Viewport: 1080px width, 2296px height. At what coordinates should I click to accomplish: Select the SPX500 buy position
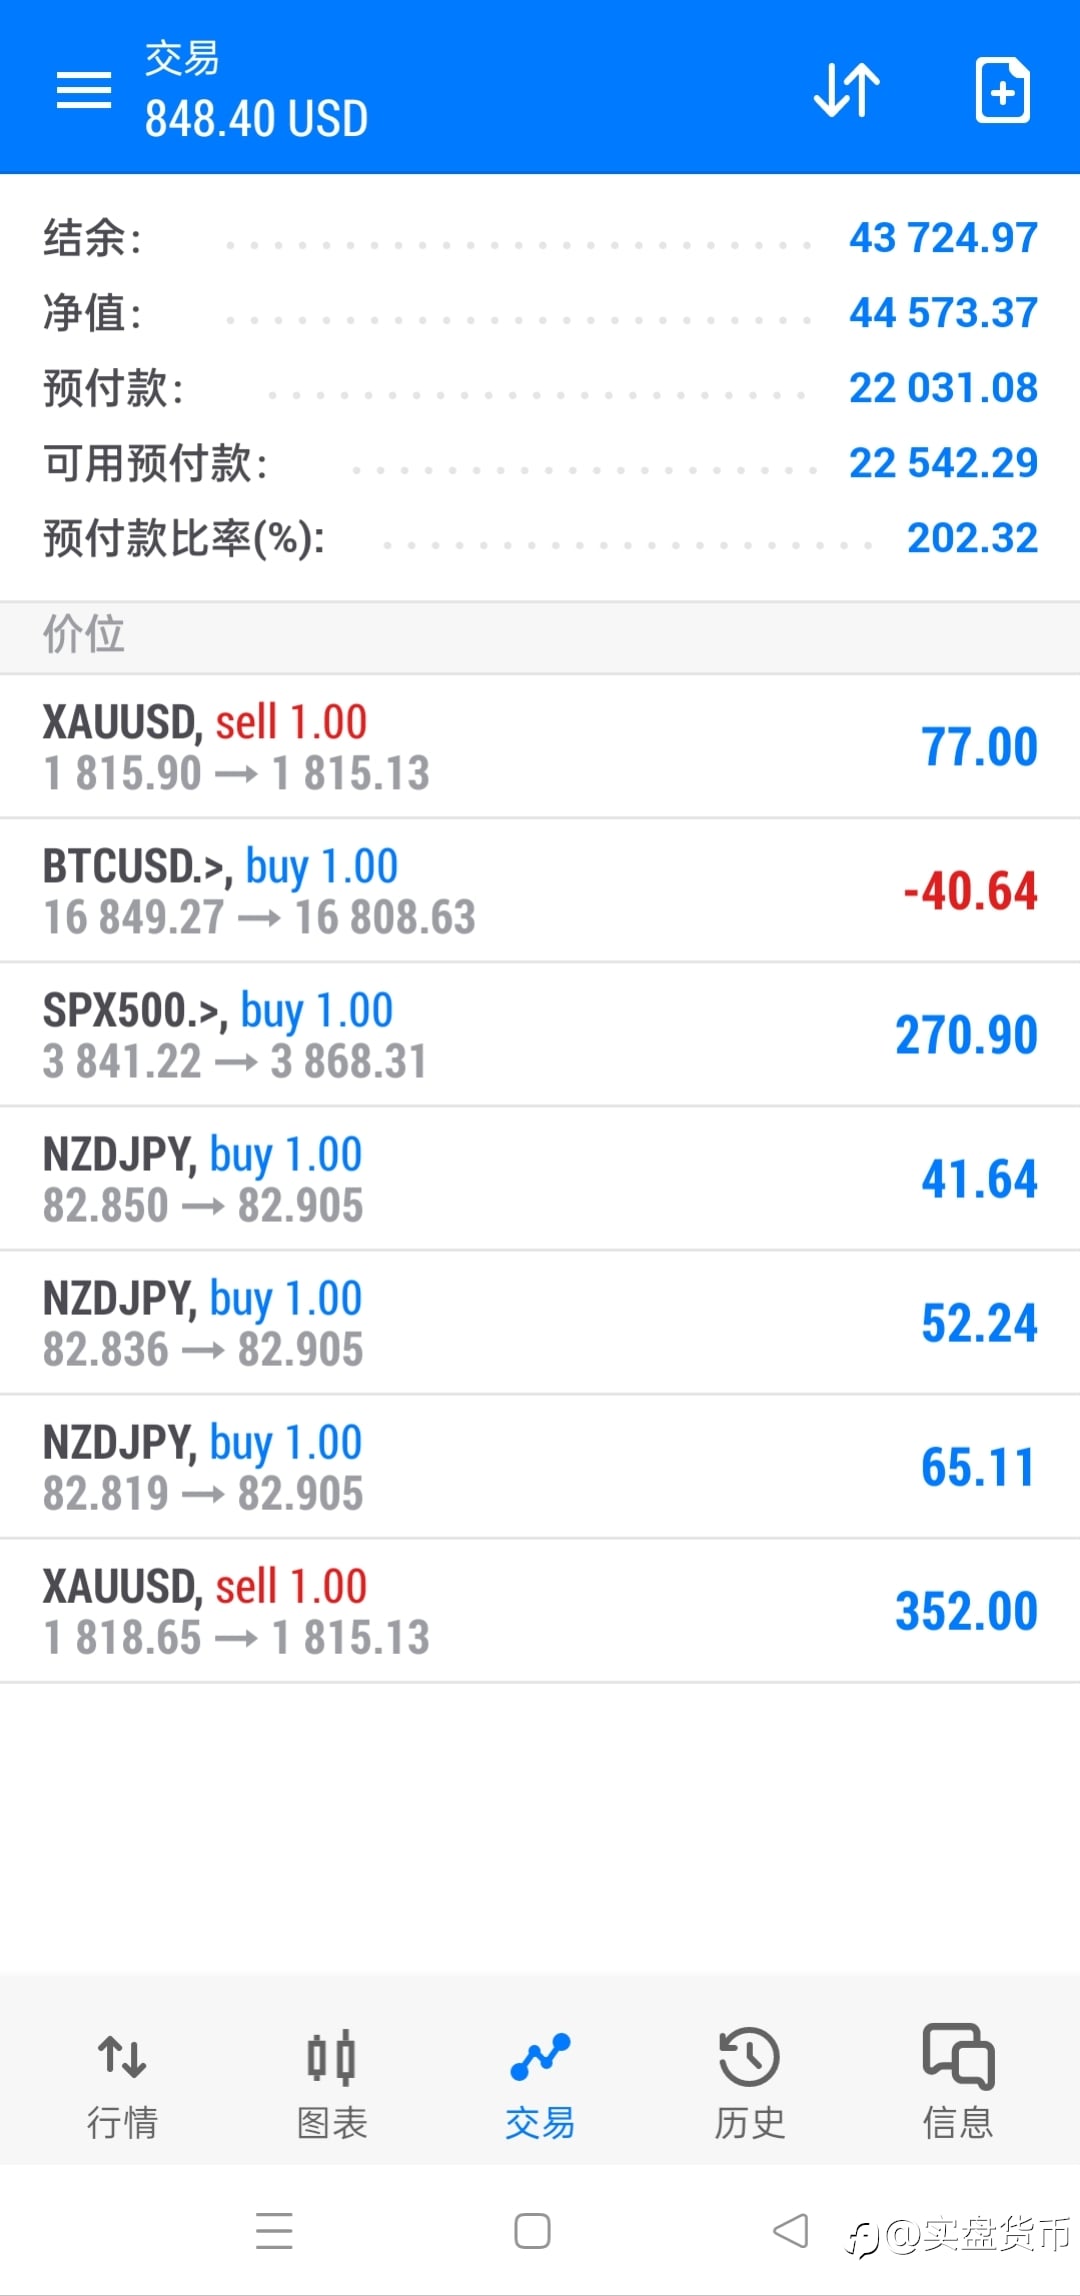(540, 1035)
